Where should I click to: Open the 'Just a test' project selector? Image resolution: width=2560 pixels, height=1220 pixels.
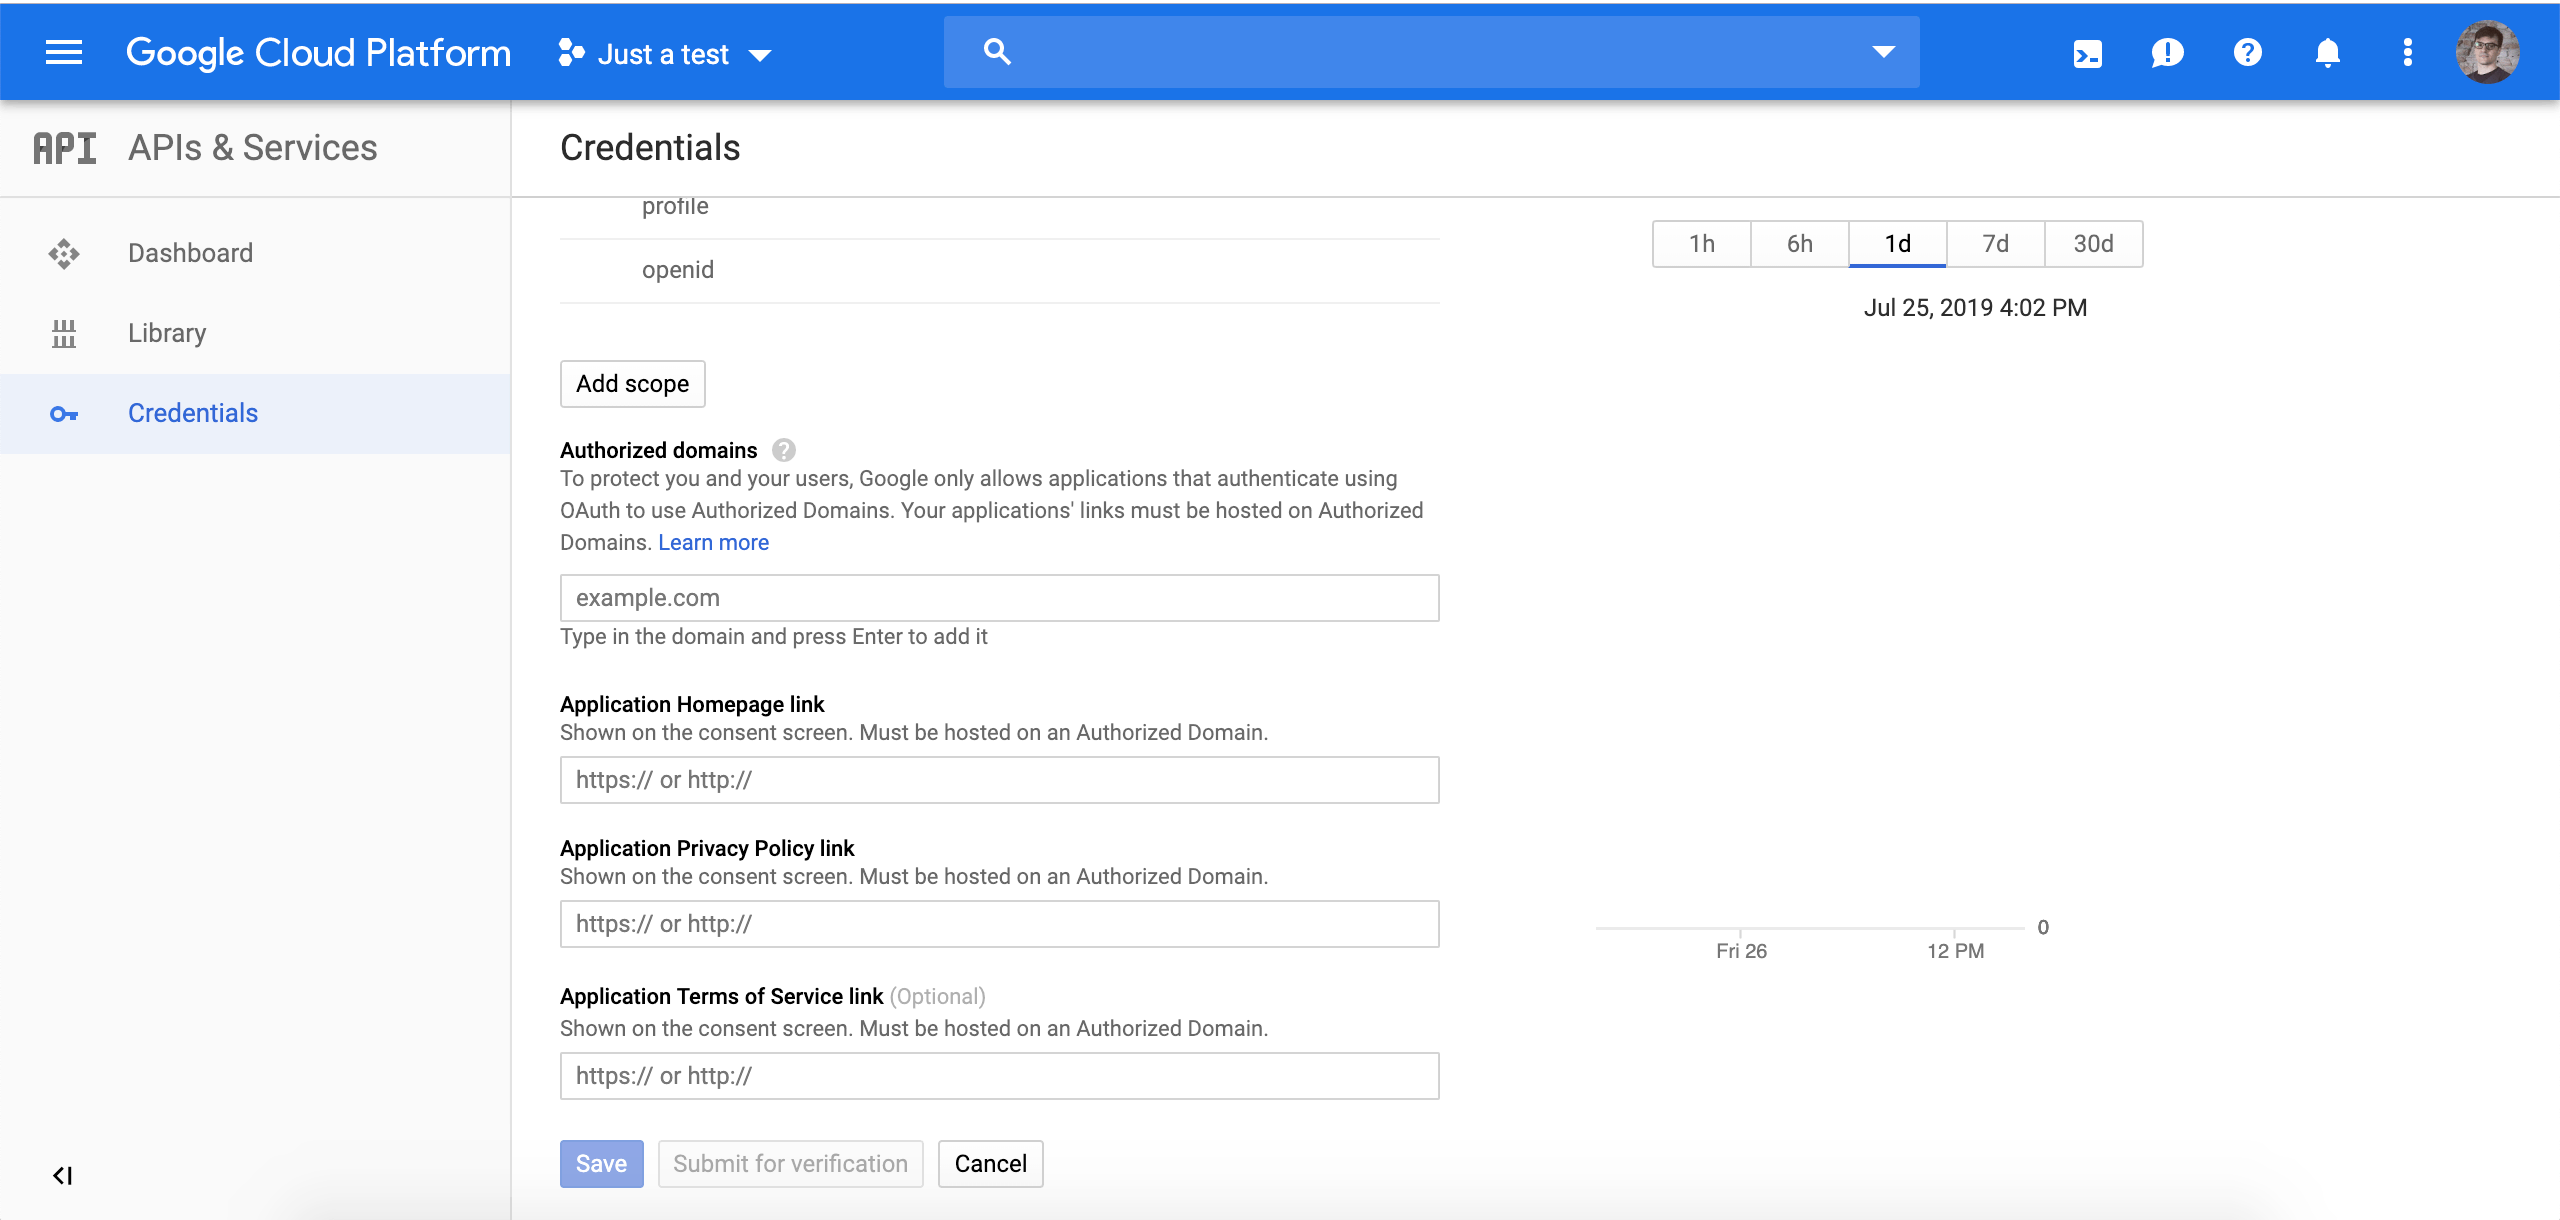pyautogui.click(x=663, y=53)
